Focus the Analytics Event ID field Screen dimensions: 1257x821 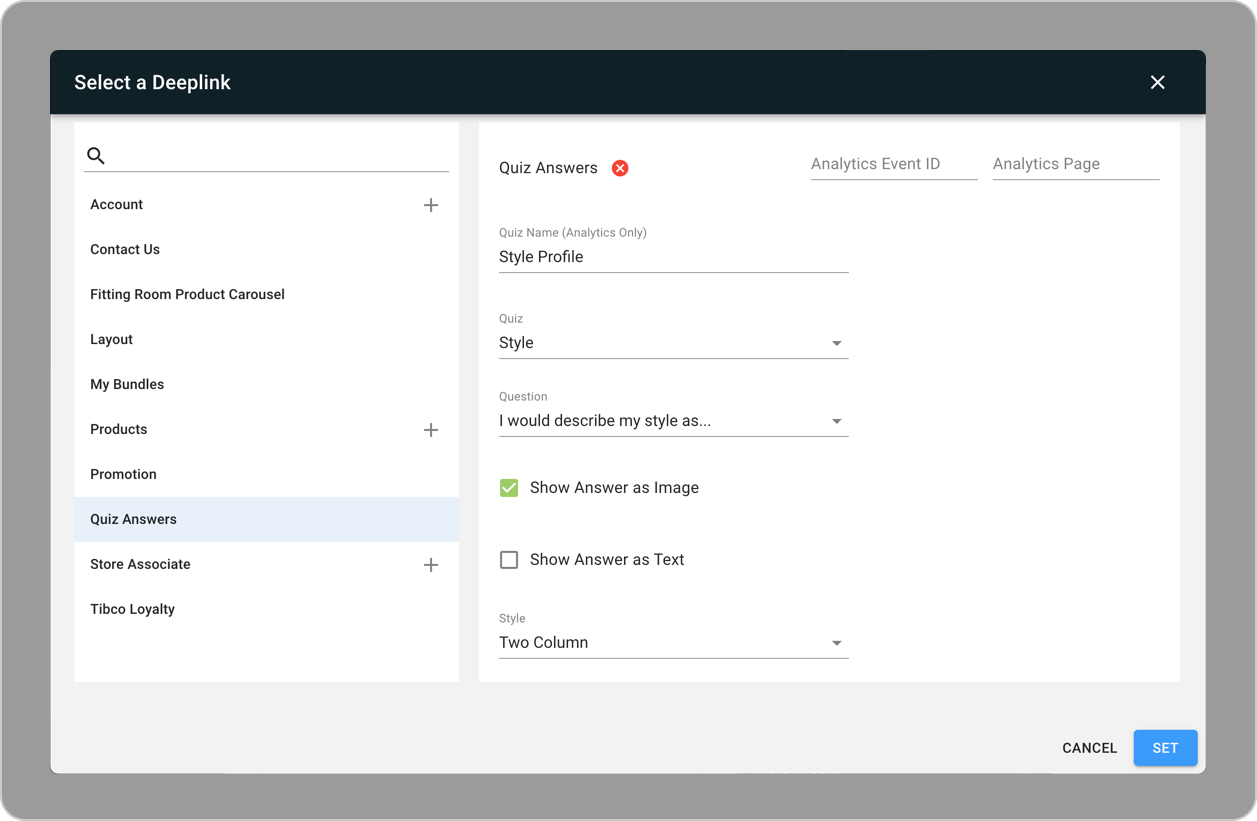point(894,164)
